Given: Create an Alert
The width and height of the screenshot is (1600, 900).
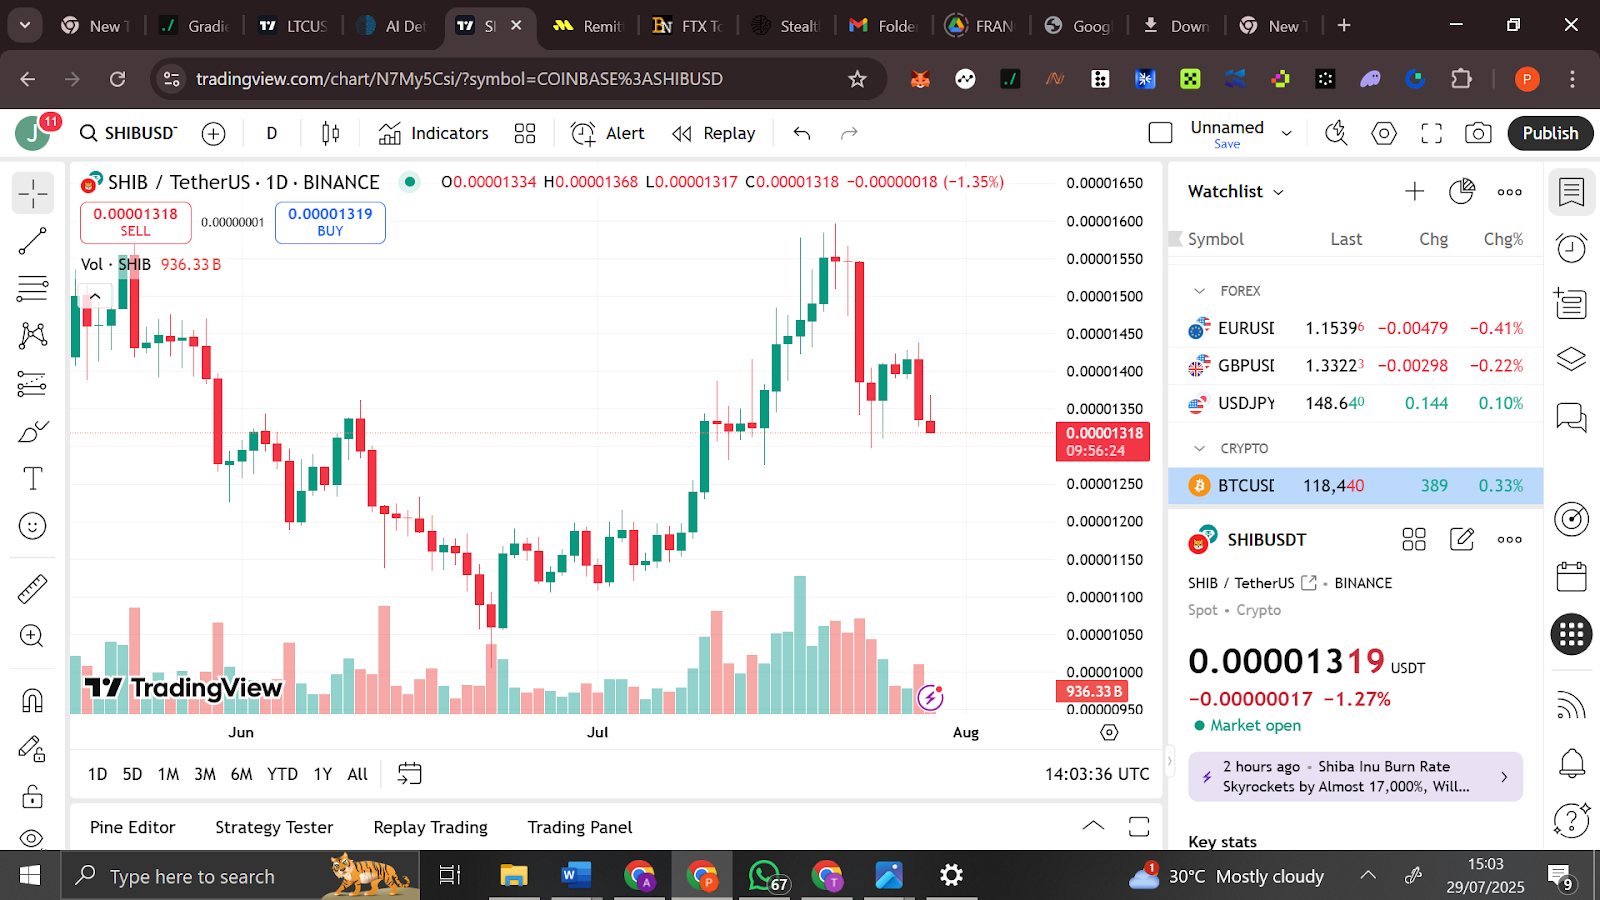Looking at the screenshot, I should click(607, 133).
